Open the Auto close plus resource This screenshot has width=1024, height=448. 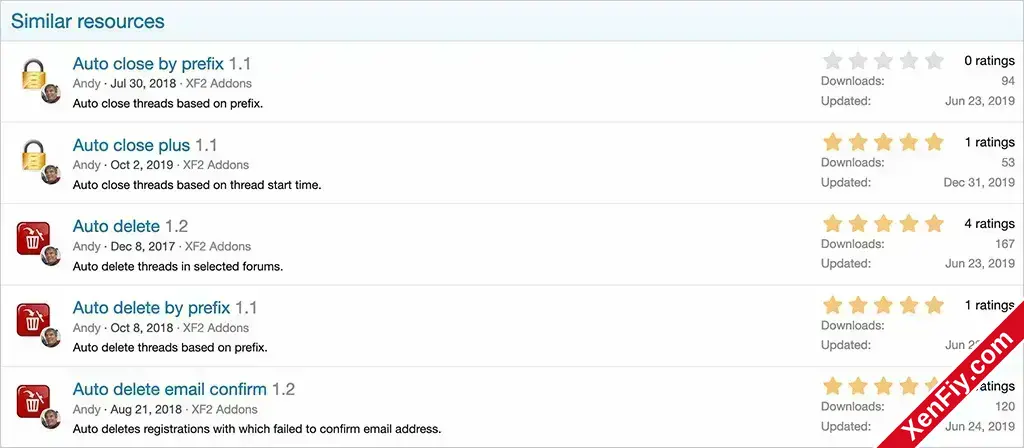click(x=131, y=145)
